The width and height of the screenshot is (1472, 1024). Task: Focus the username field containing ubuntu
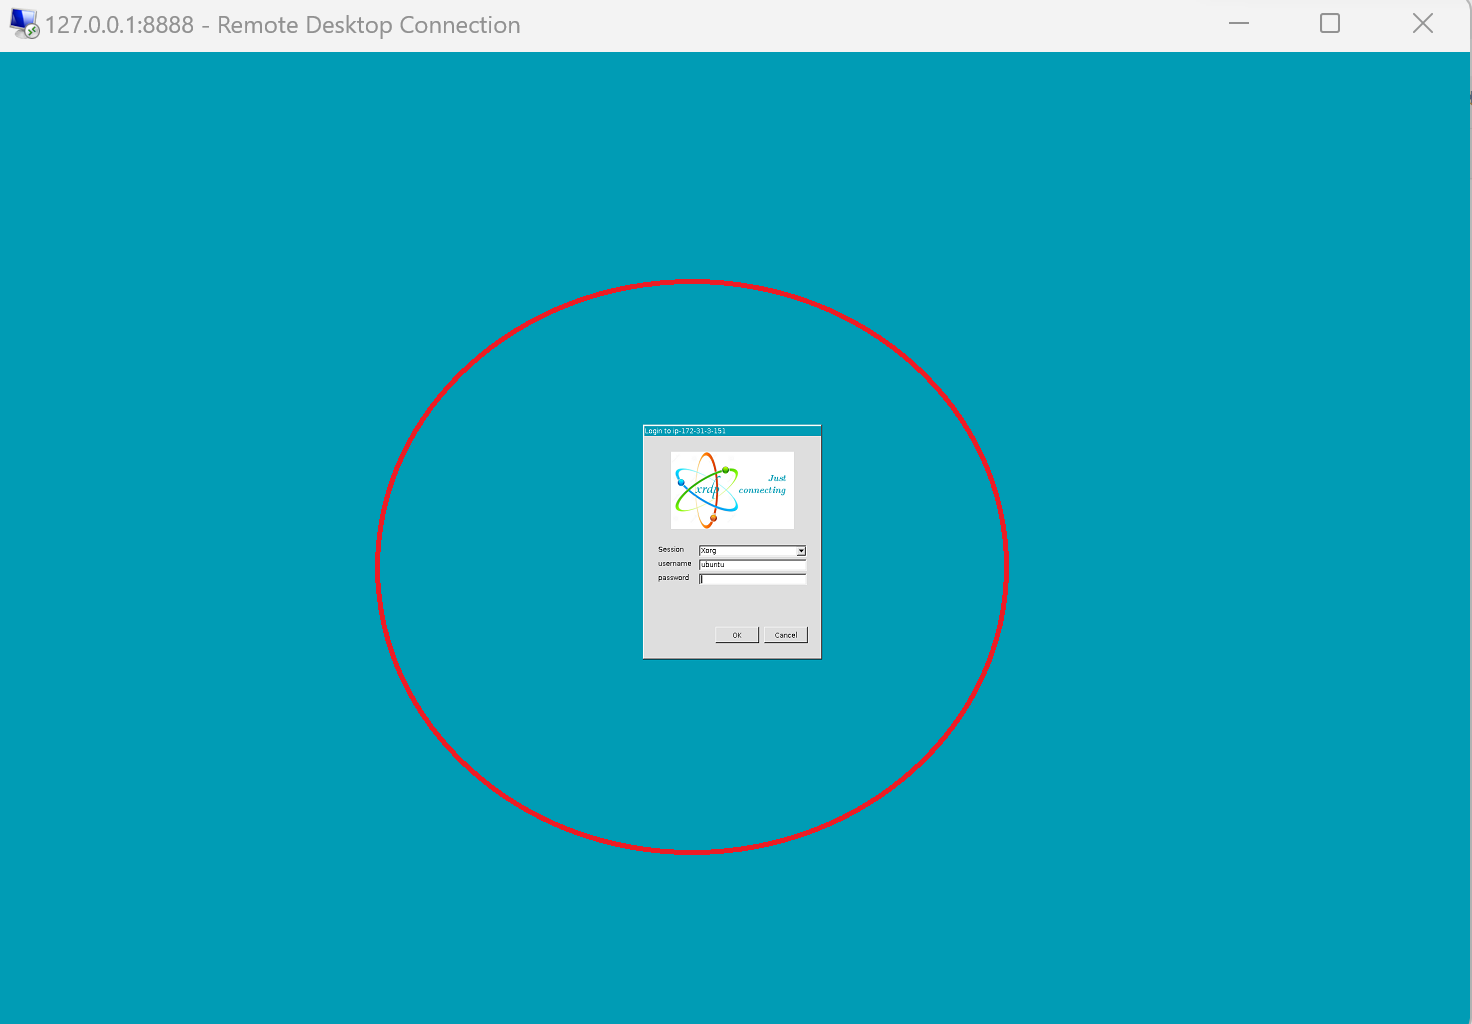tap(752, 565)
